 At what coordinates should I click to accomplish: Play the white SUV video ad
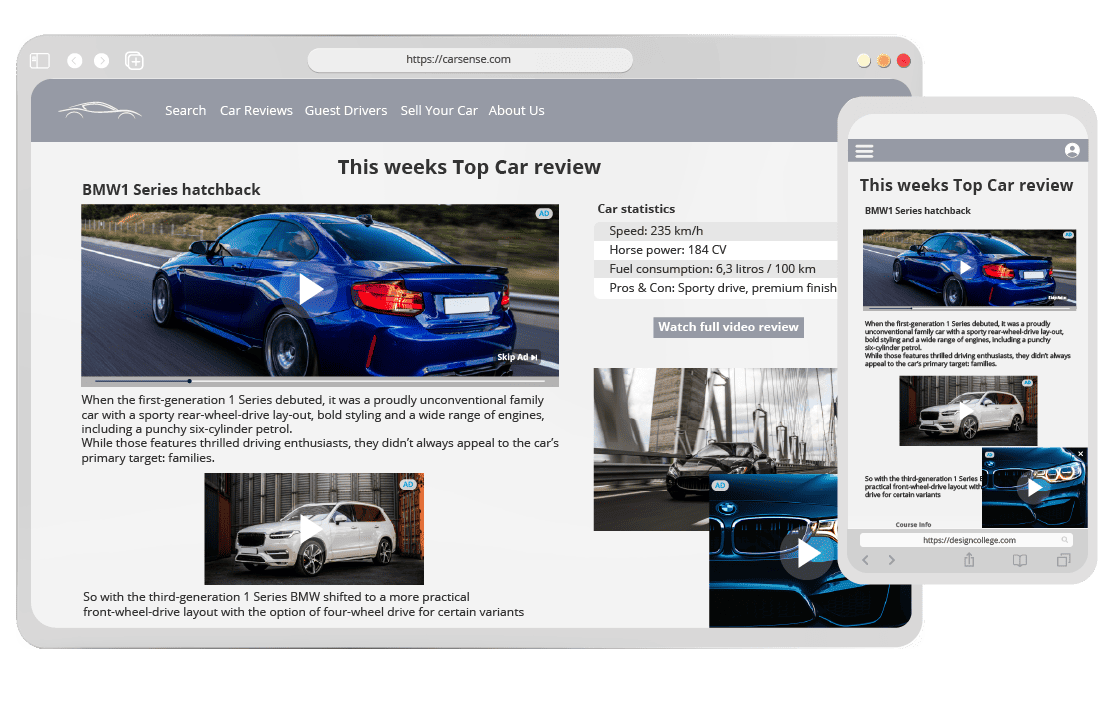311,529
